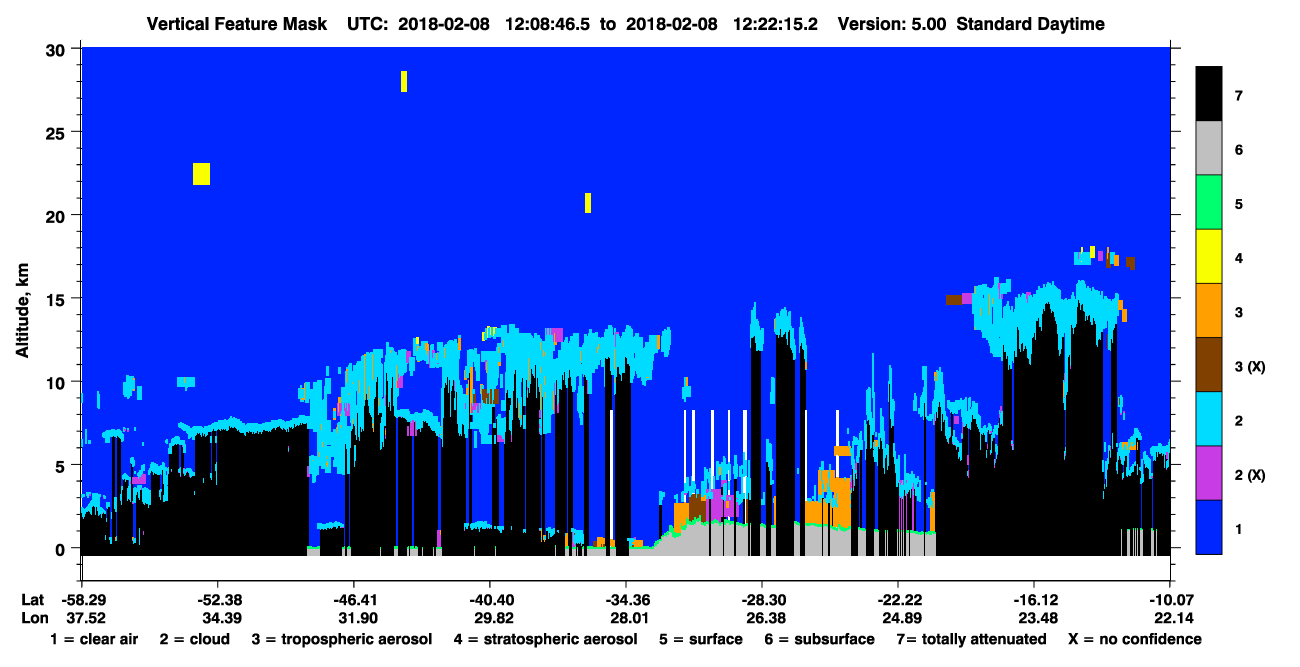Click the '2 = cloud' legend caption

[x=195, y=639]
